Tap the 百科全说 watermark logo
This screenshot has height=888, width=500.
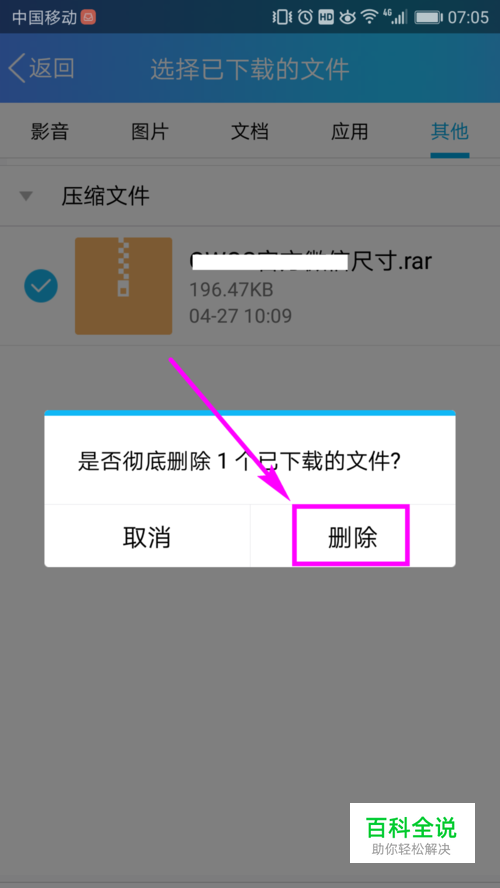412,832
